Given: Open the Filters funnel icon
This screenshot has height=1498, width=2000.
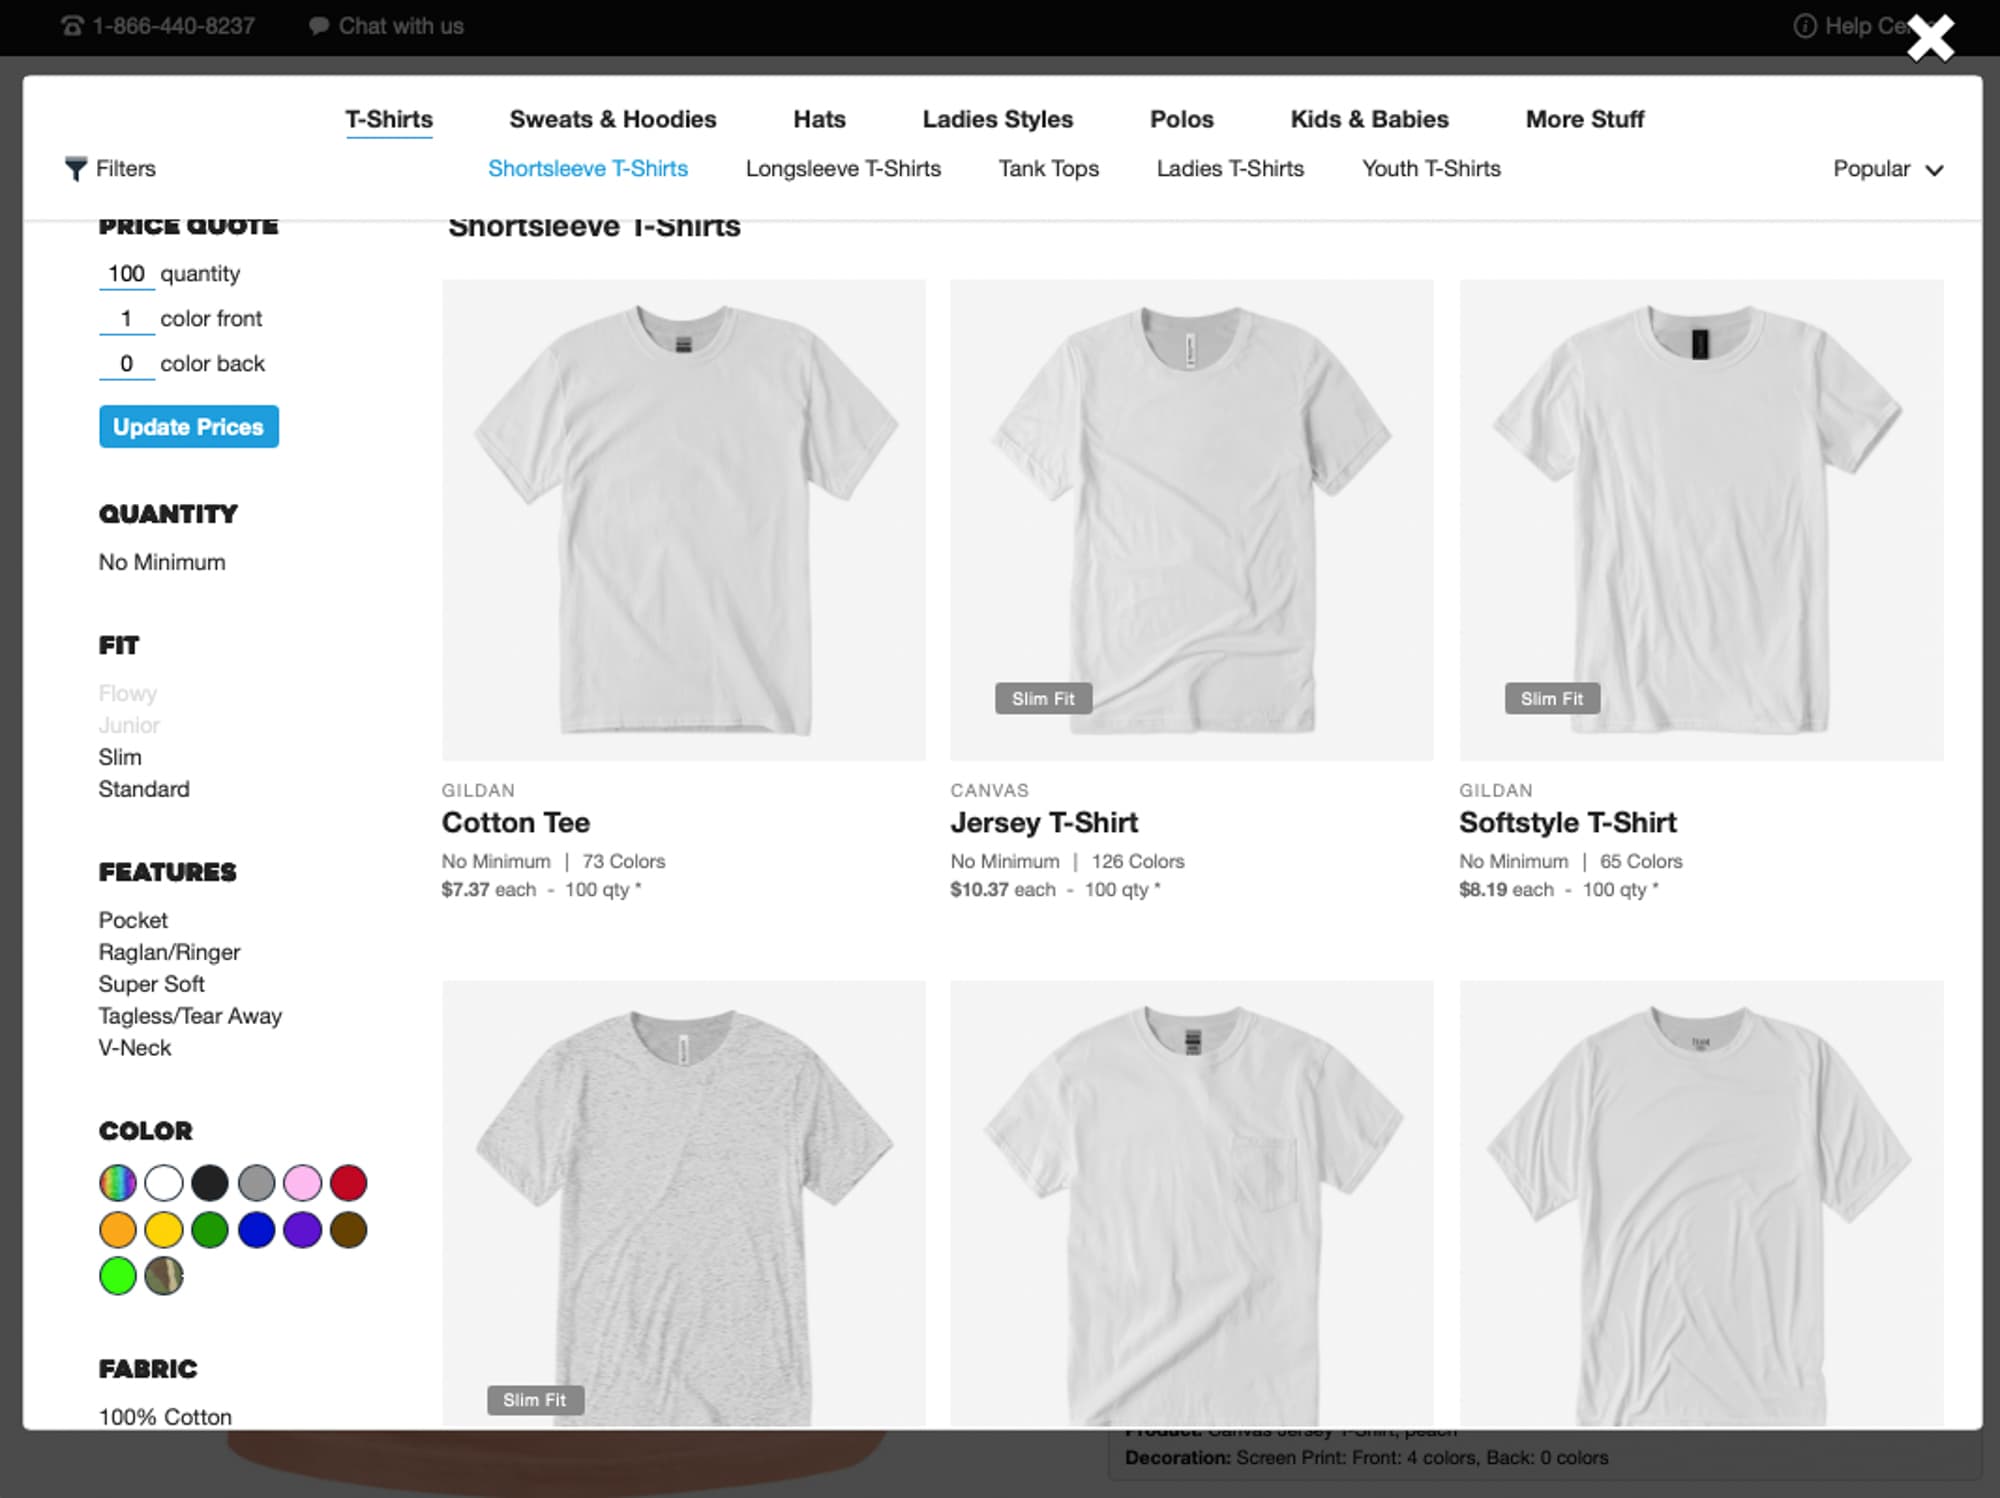Looking at the screenshot, I should [x=76, y=168].
